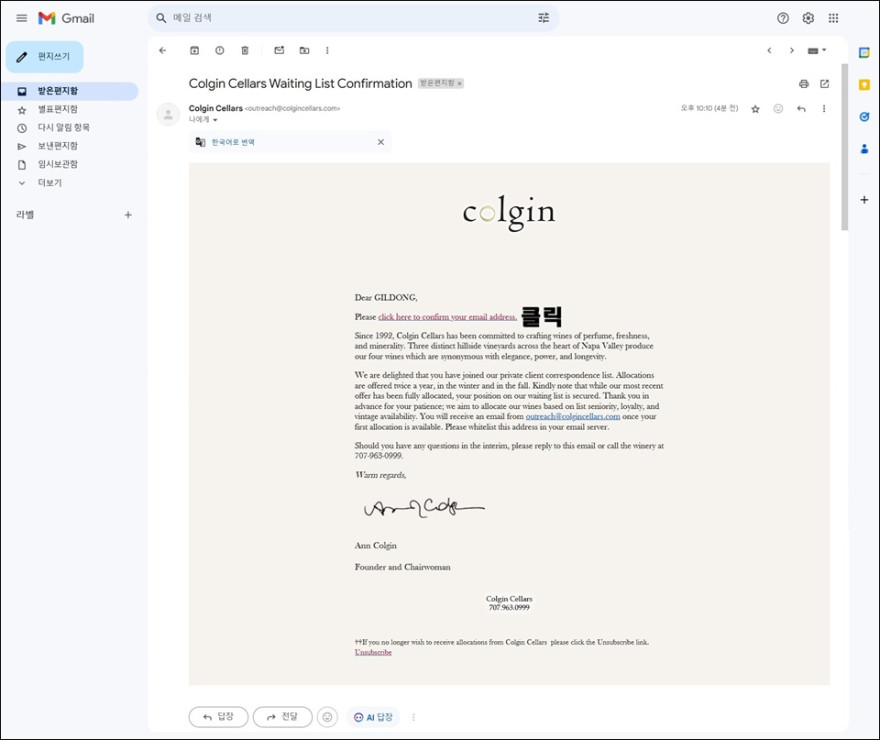
Task: Click the 답장 reply button
Action: 218,717
